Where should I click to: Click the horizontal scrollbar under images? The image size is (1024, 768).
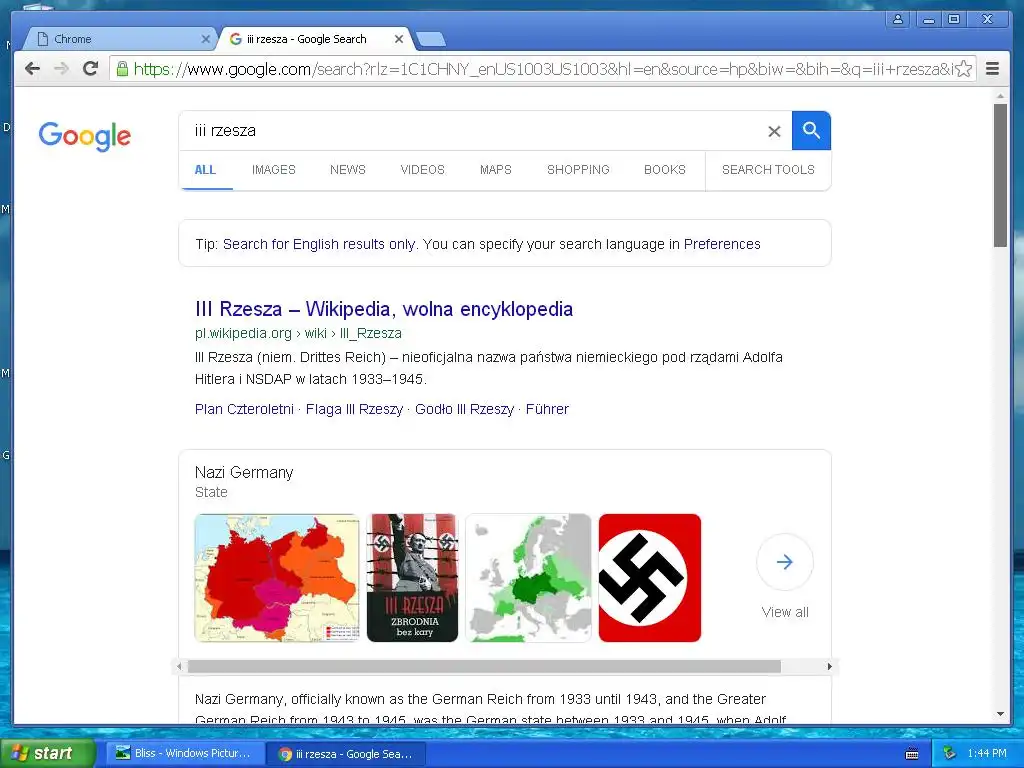click(x=484, y=666)
